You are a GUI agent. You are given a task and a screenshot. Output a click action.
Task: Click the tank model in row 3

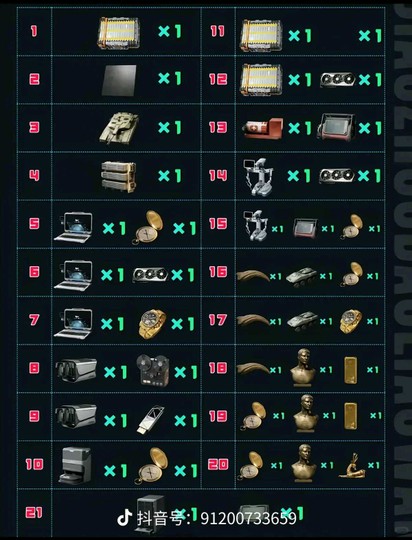click(x=119, y=128)
